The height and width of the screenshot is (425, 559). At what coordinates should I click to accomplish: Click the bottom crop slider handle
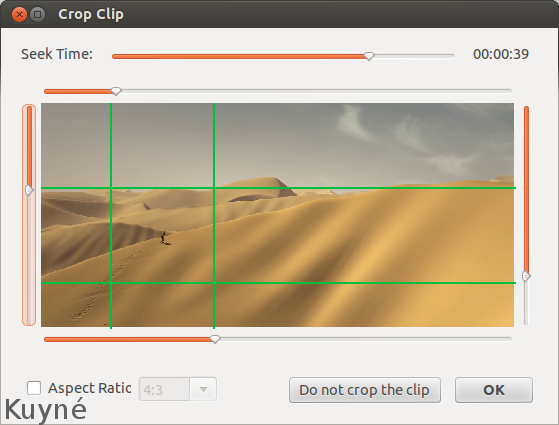pyautogui.click(x=215, y=339)
